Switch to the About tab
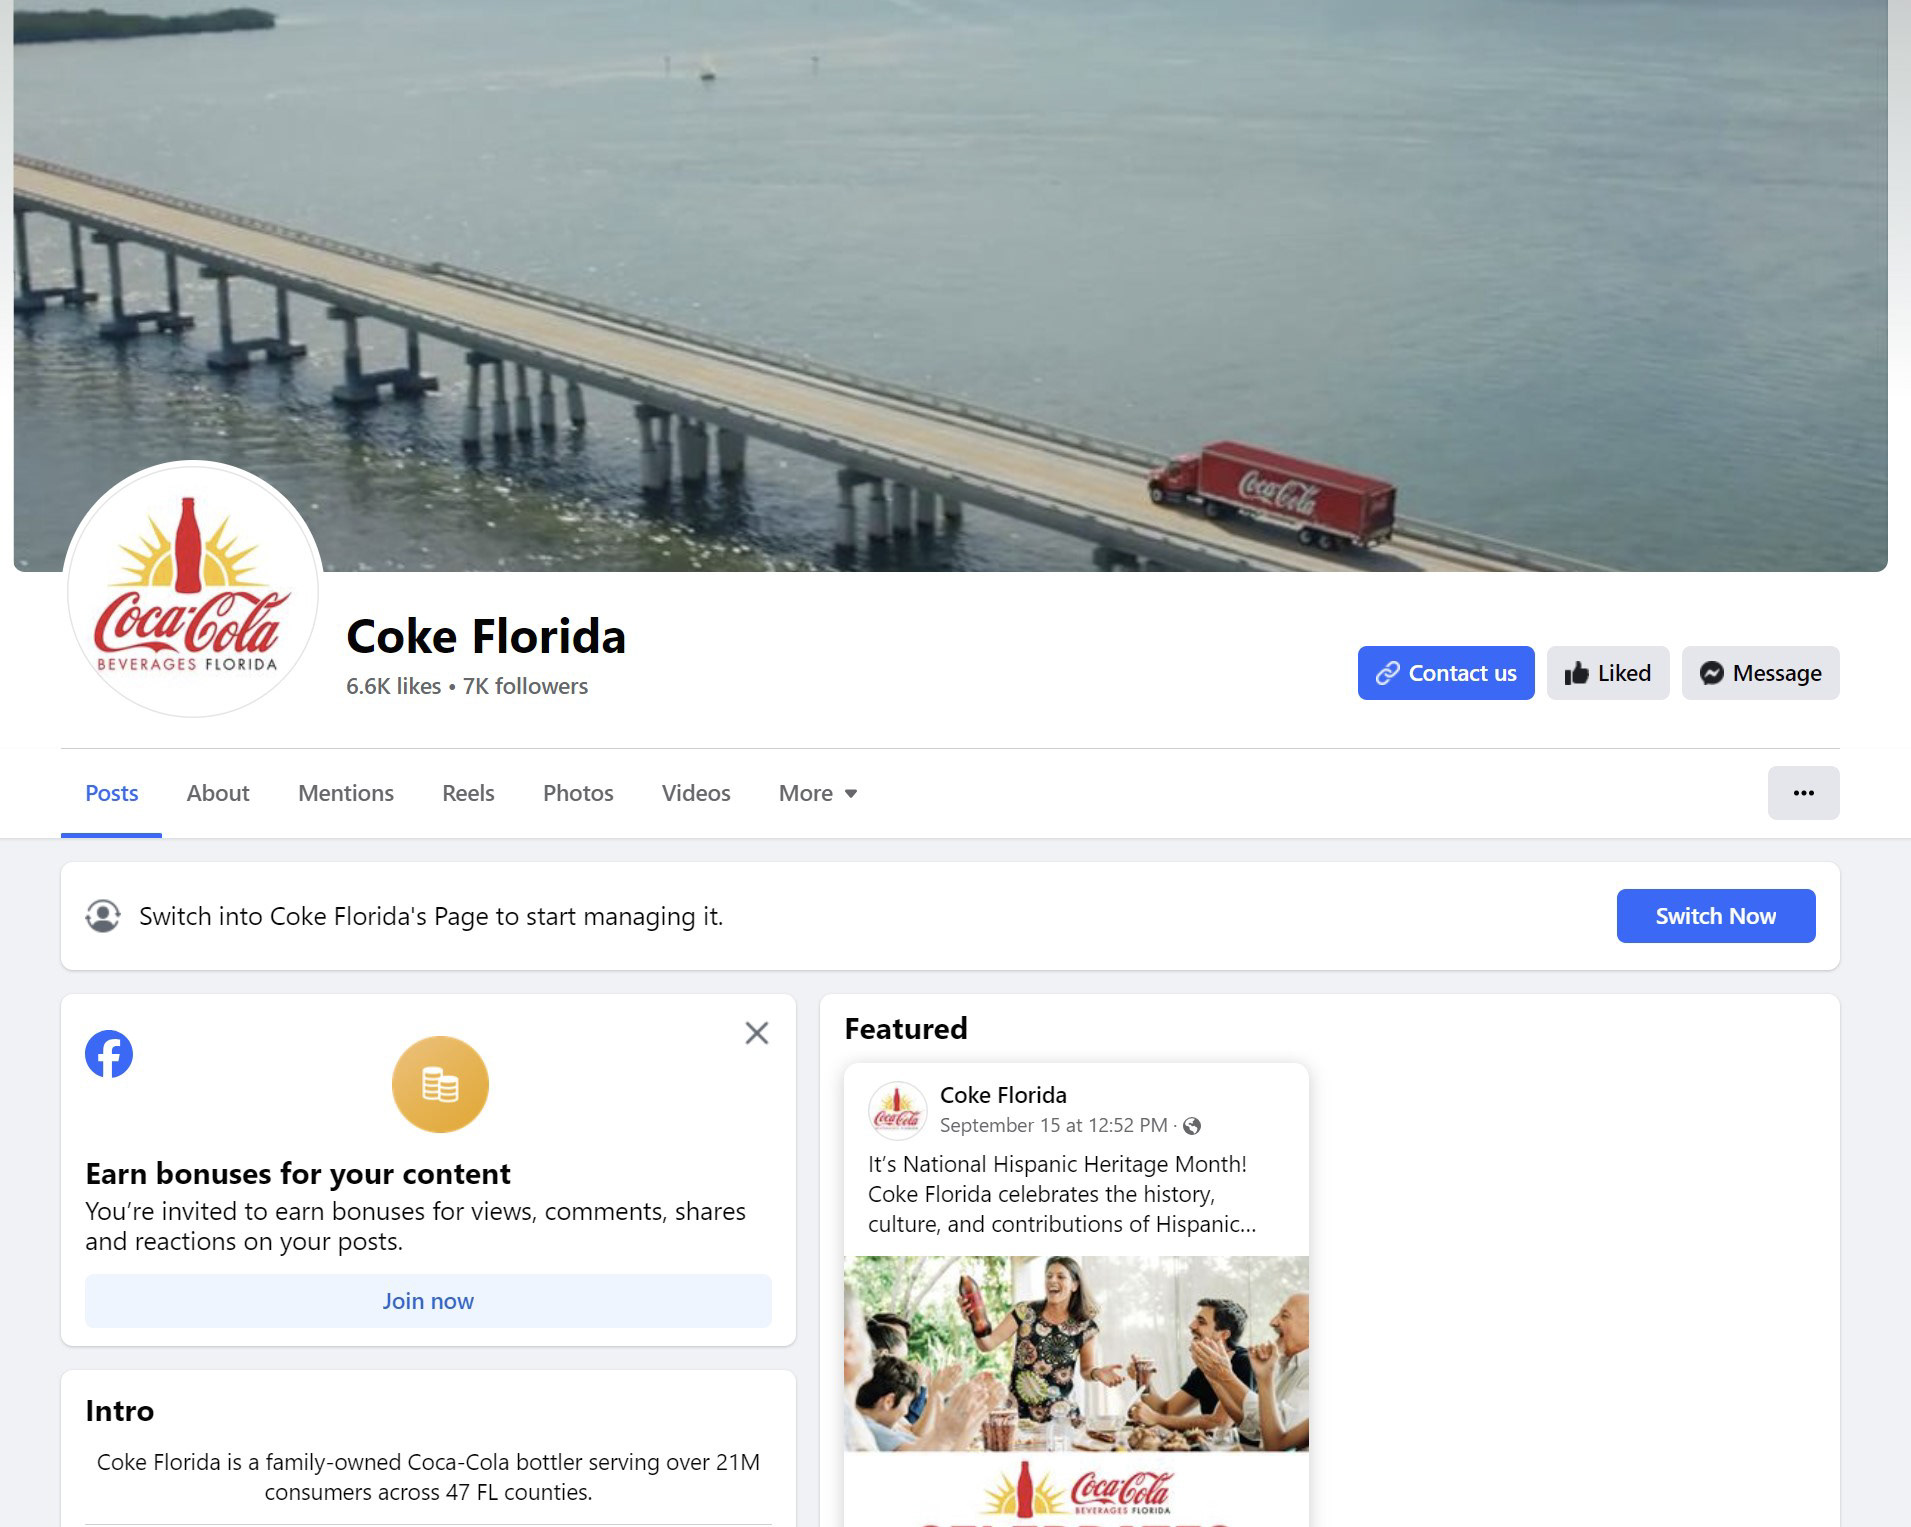The width and height of the screenshot is (1911, 1527). point(218,793)
